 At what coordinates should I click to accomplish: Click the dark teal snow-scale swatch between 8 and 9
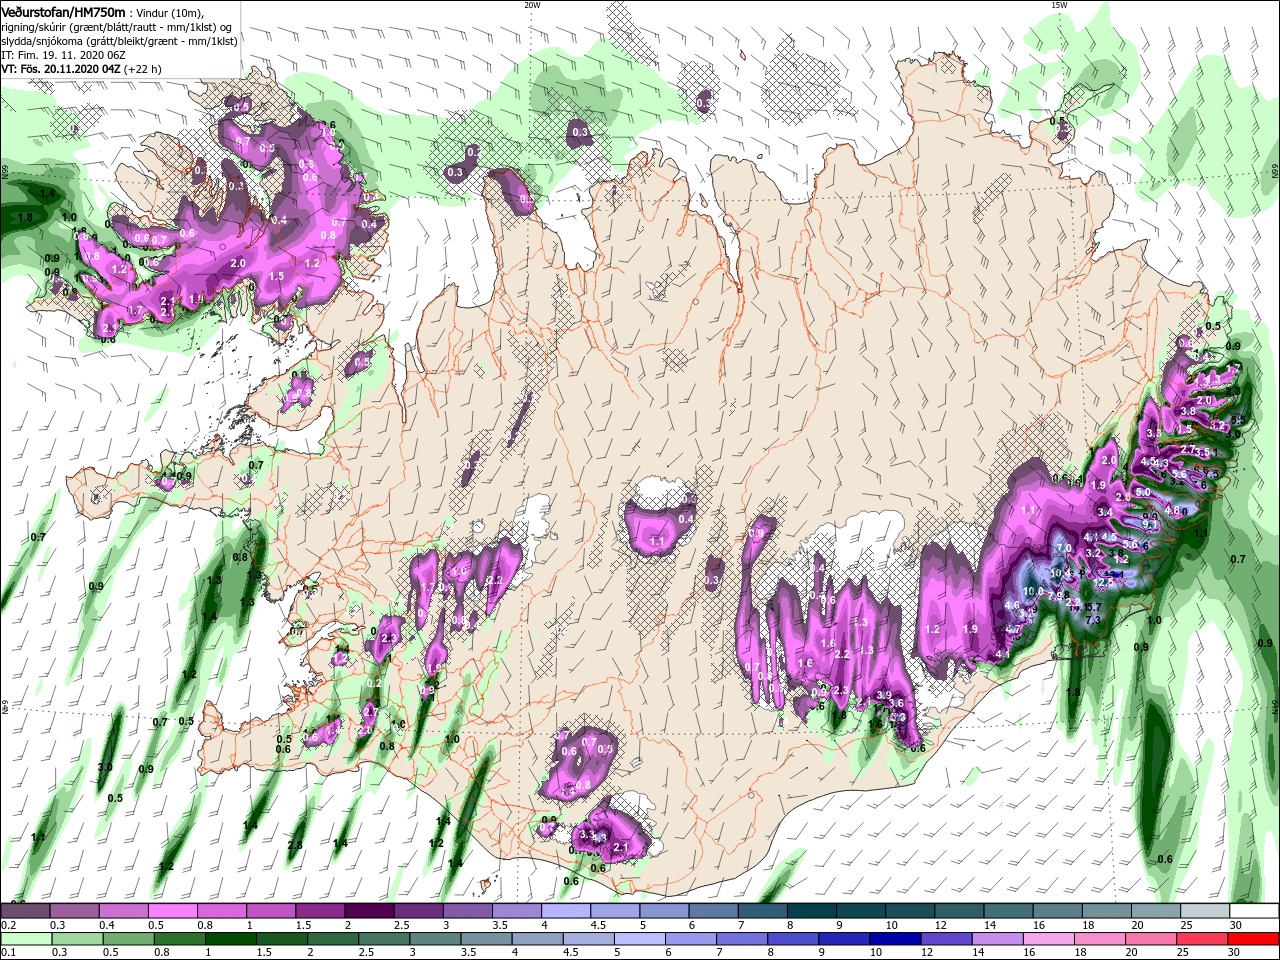pyautogui.click(x=812, y=910)
